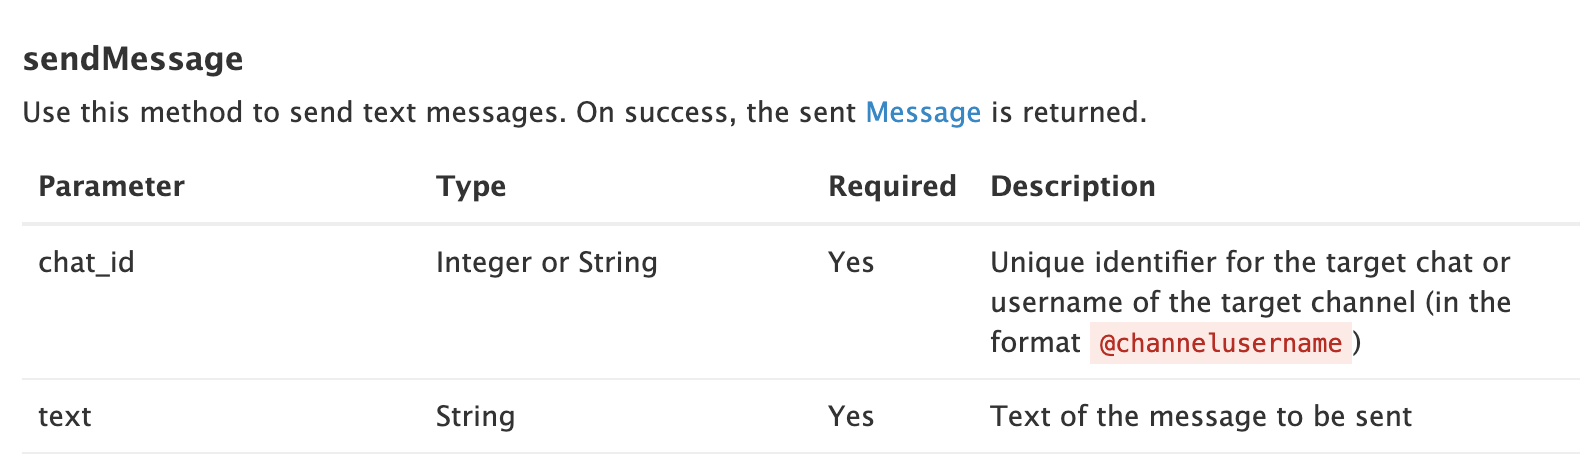Click the Parameter column header
Viewport: 1580px width, 466px height.
coord(111,186)
